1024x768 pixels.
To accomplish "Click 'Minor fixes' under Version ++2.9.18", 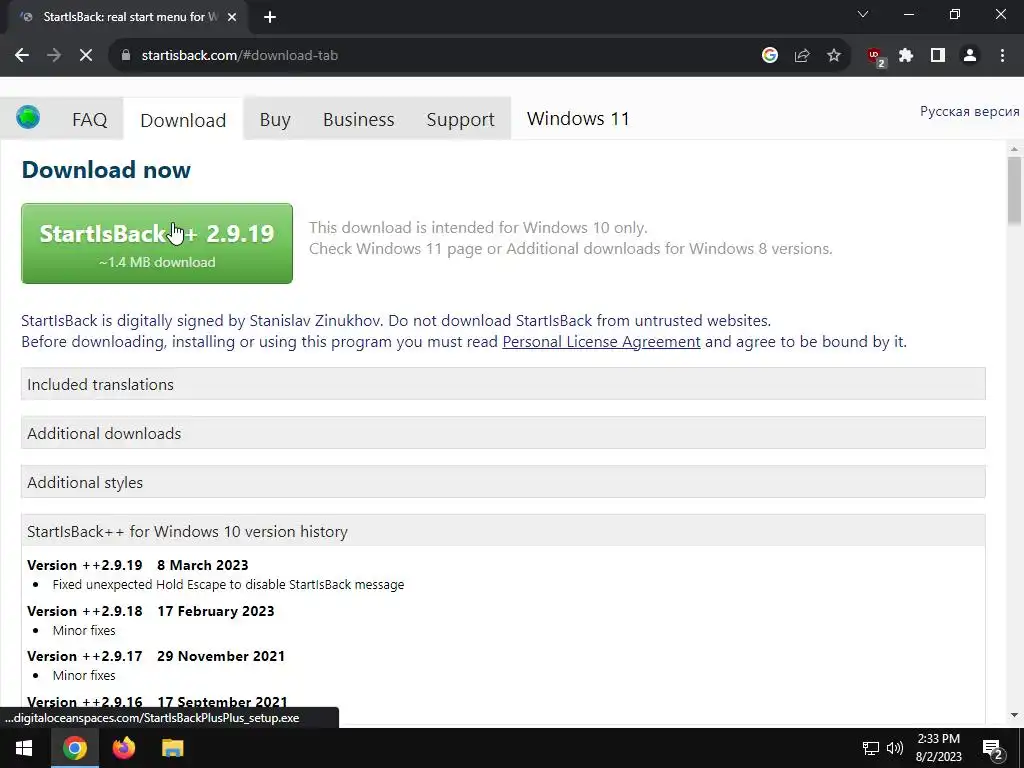I will [x=84, y=630].
